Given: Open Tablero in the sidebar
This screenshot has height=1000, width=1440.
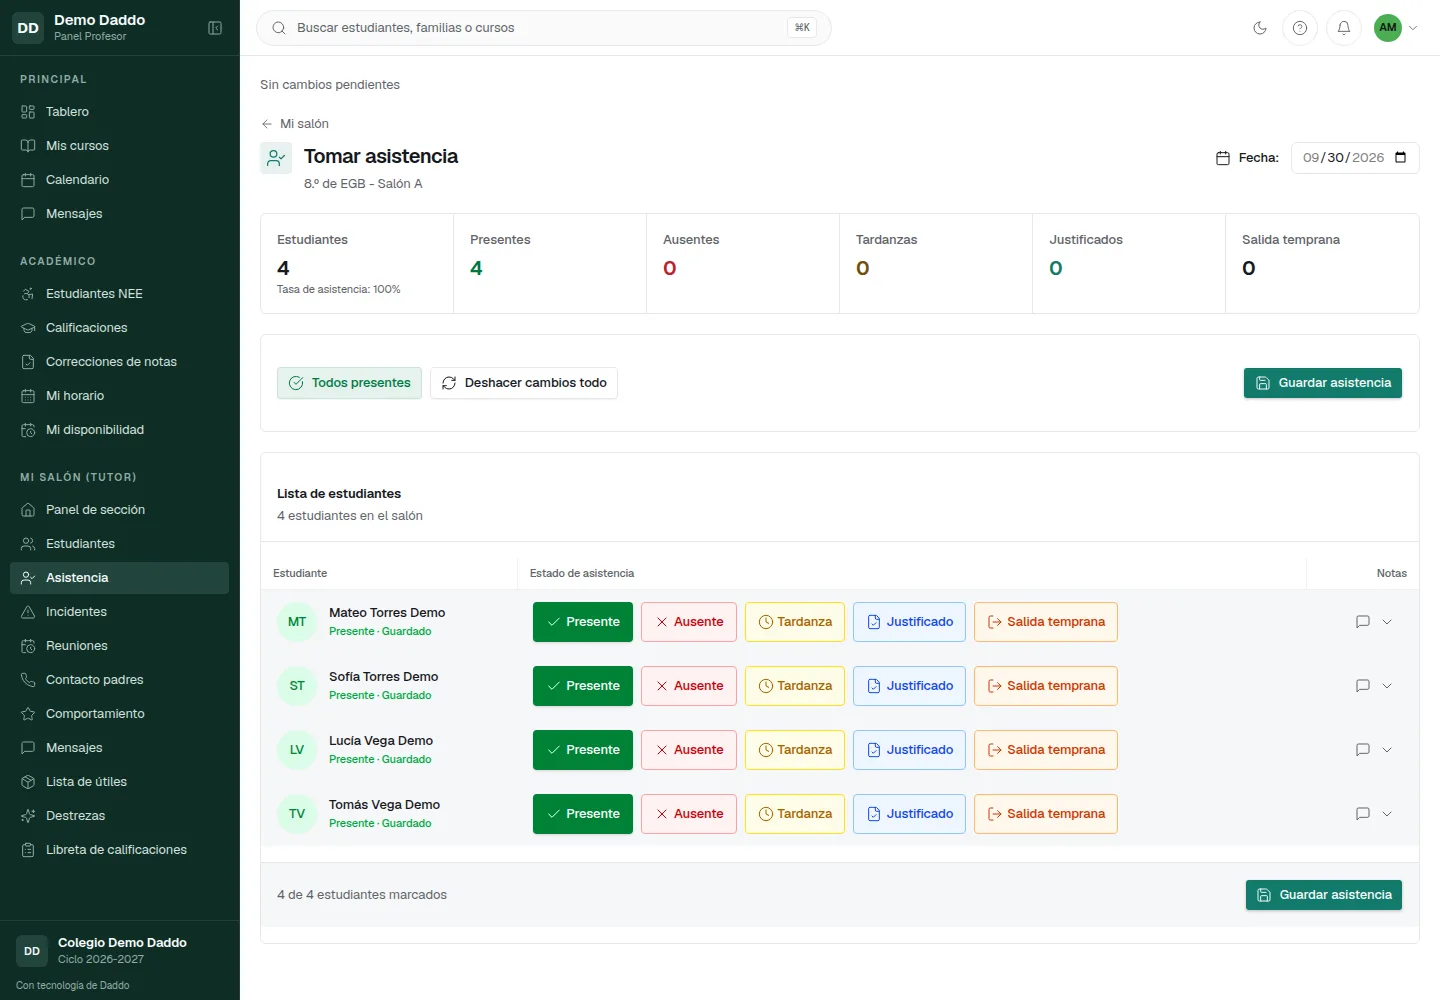Looking at the screenshot, I should (120, 112).
